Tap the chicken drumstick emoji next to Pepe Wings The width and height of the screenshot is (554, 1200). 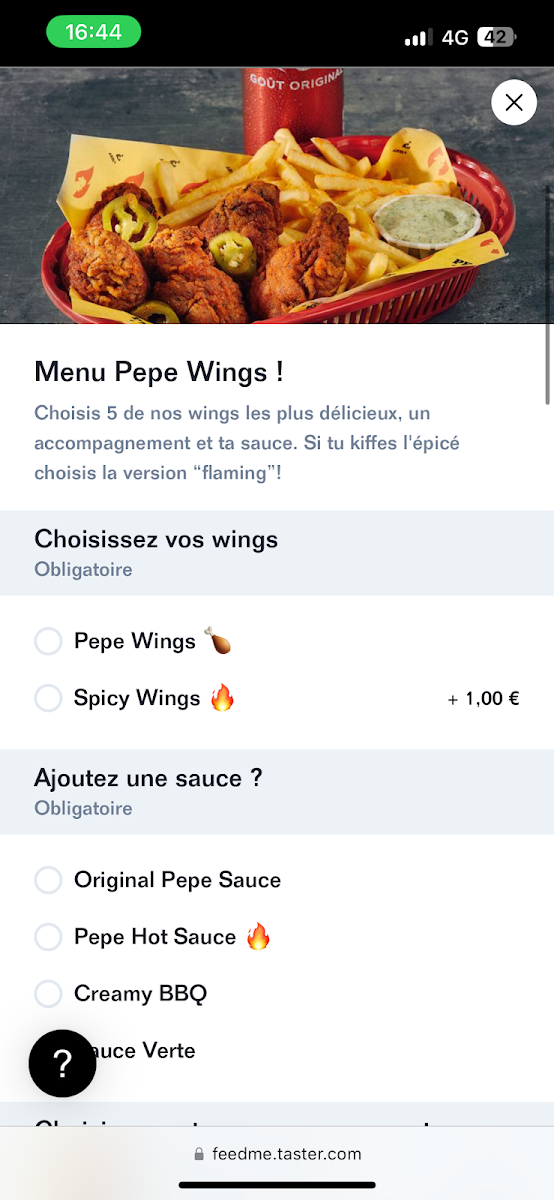click(x=218, y=641)
